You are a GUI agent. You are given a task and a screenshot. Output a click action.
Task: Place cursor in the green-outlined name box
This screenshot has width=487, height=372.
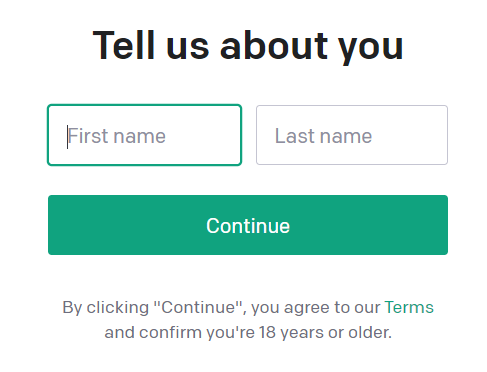click(144, 135)
